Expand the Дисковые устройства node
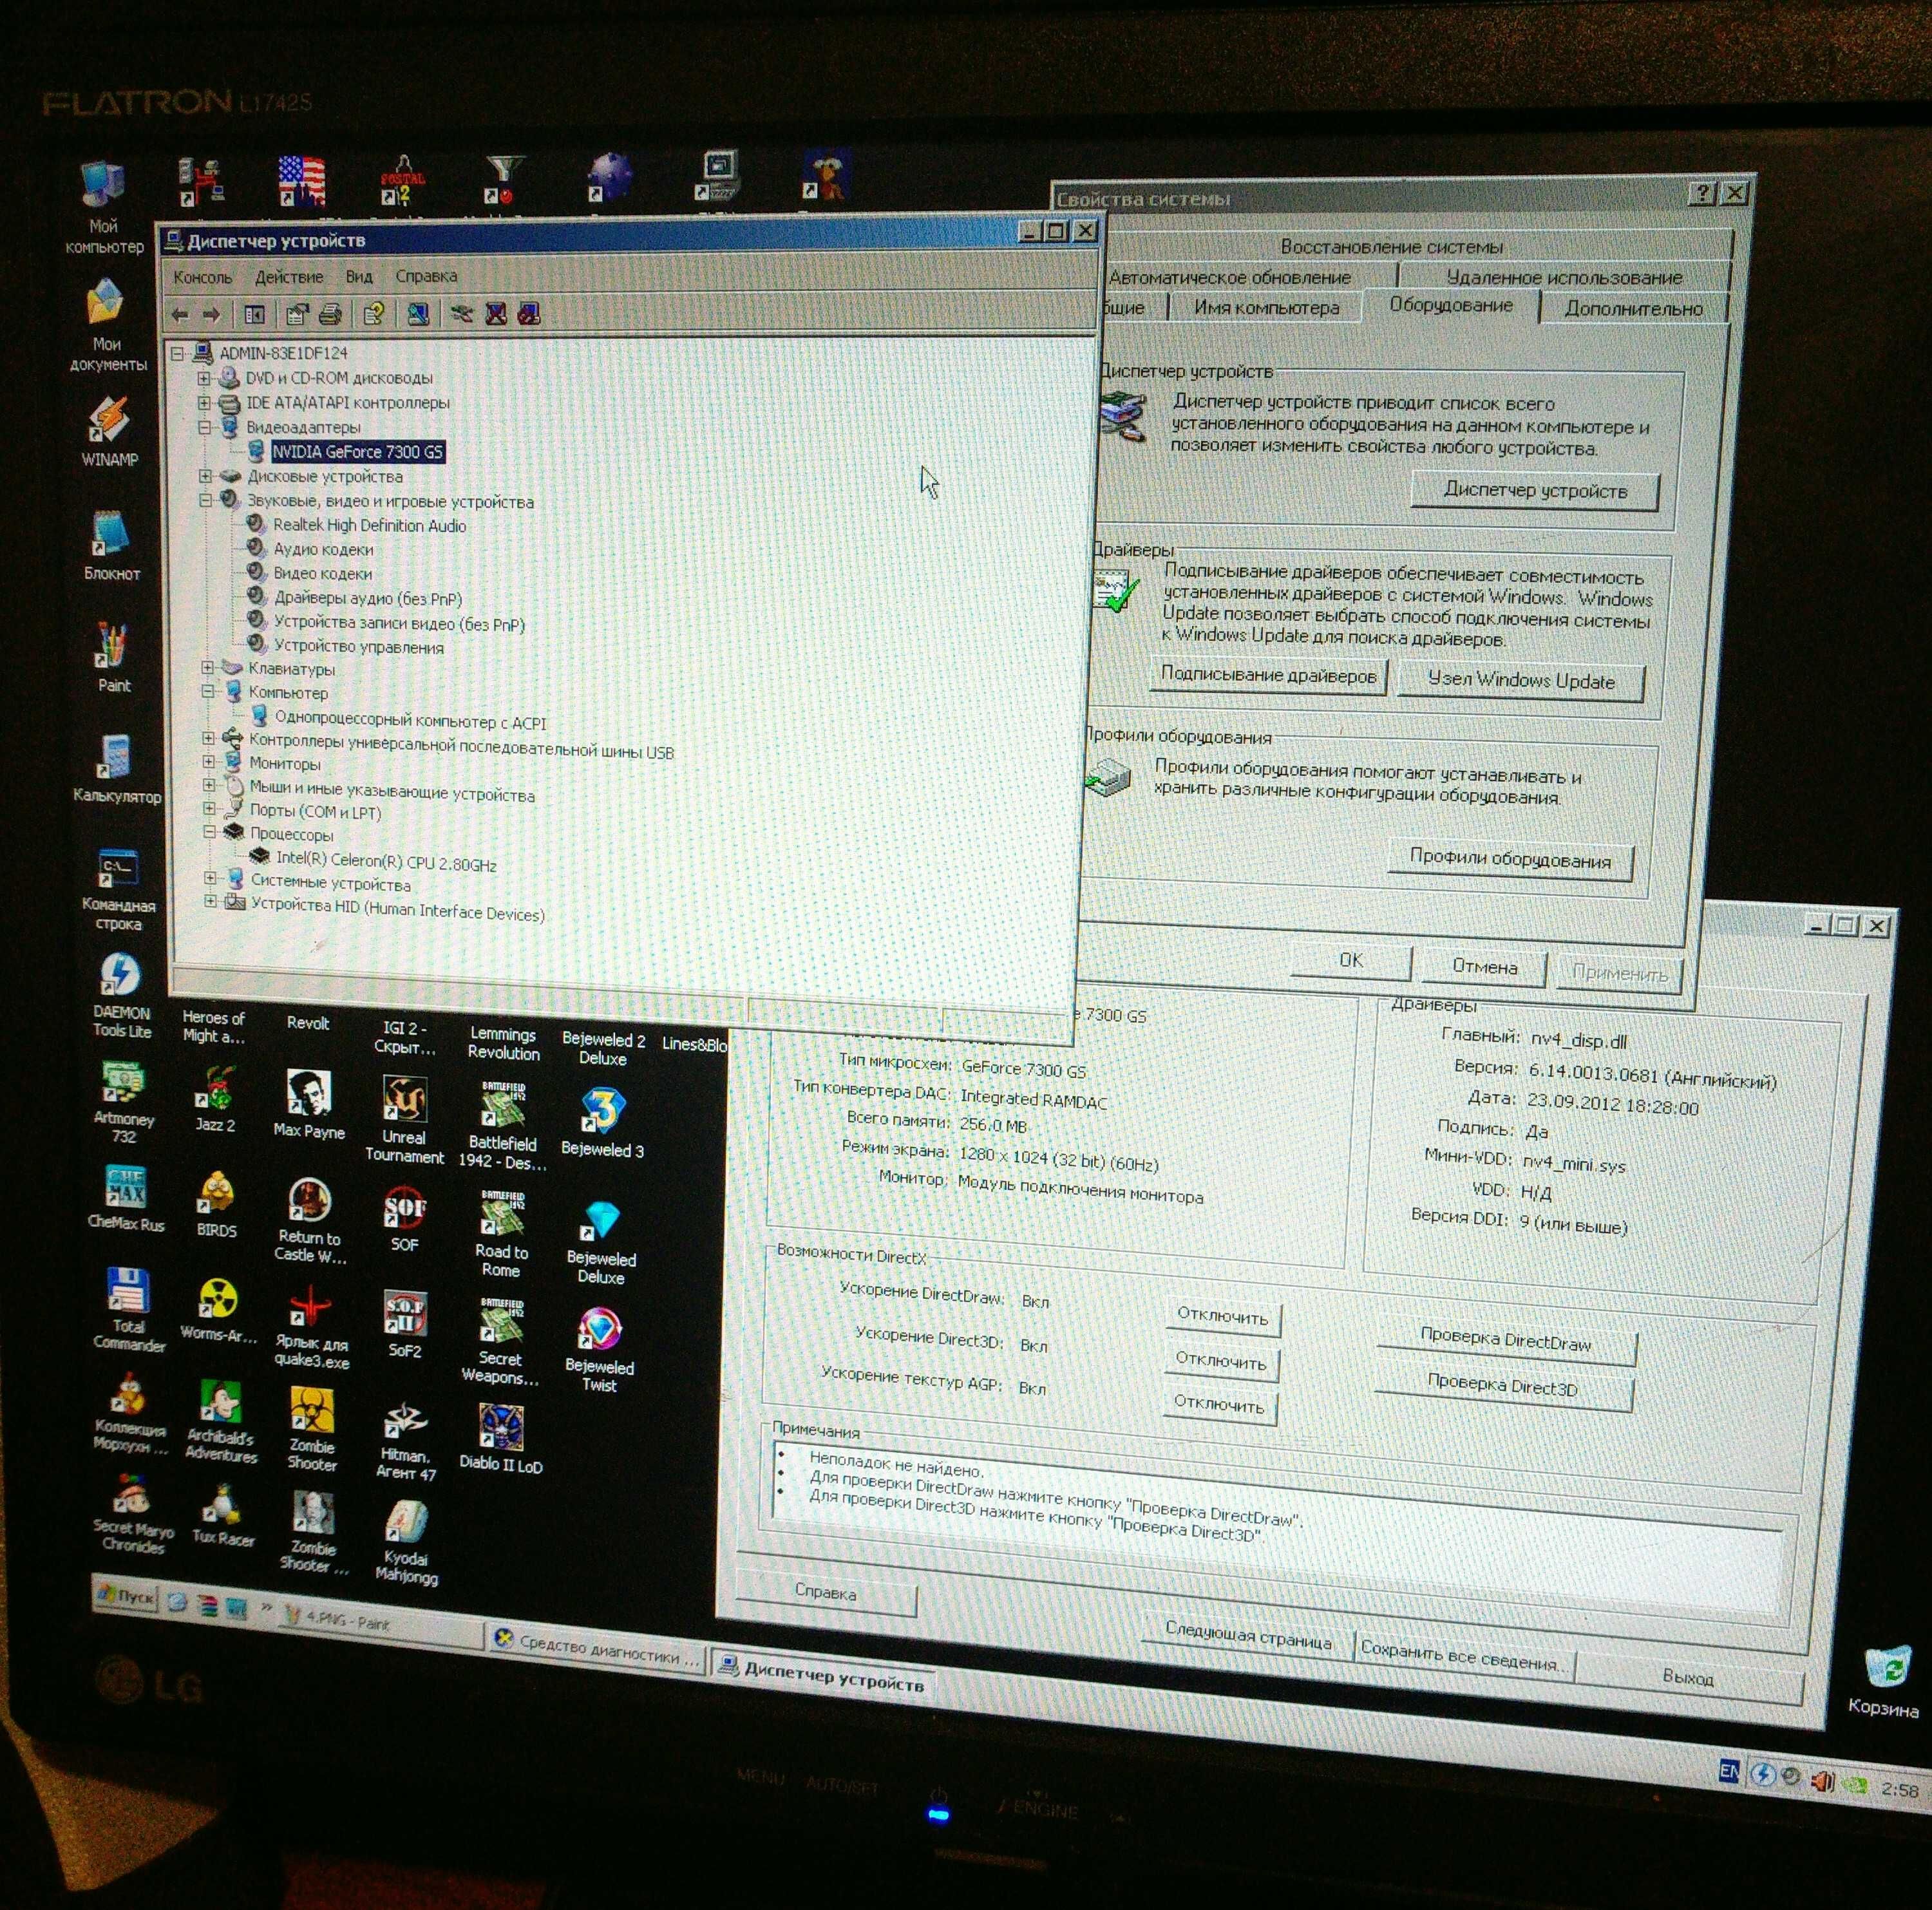Image resolution: width=1932 pixels, height=1910 pixels. click(x=205, y=476)
